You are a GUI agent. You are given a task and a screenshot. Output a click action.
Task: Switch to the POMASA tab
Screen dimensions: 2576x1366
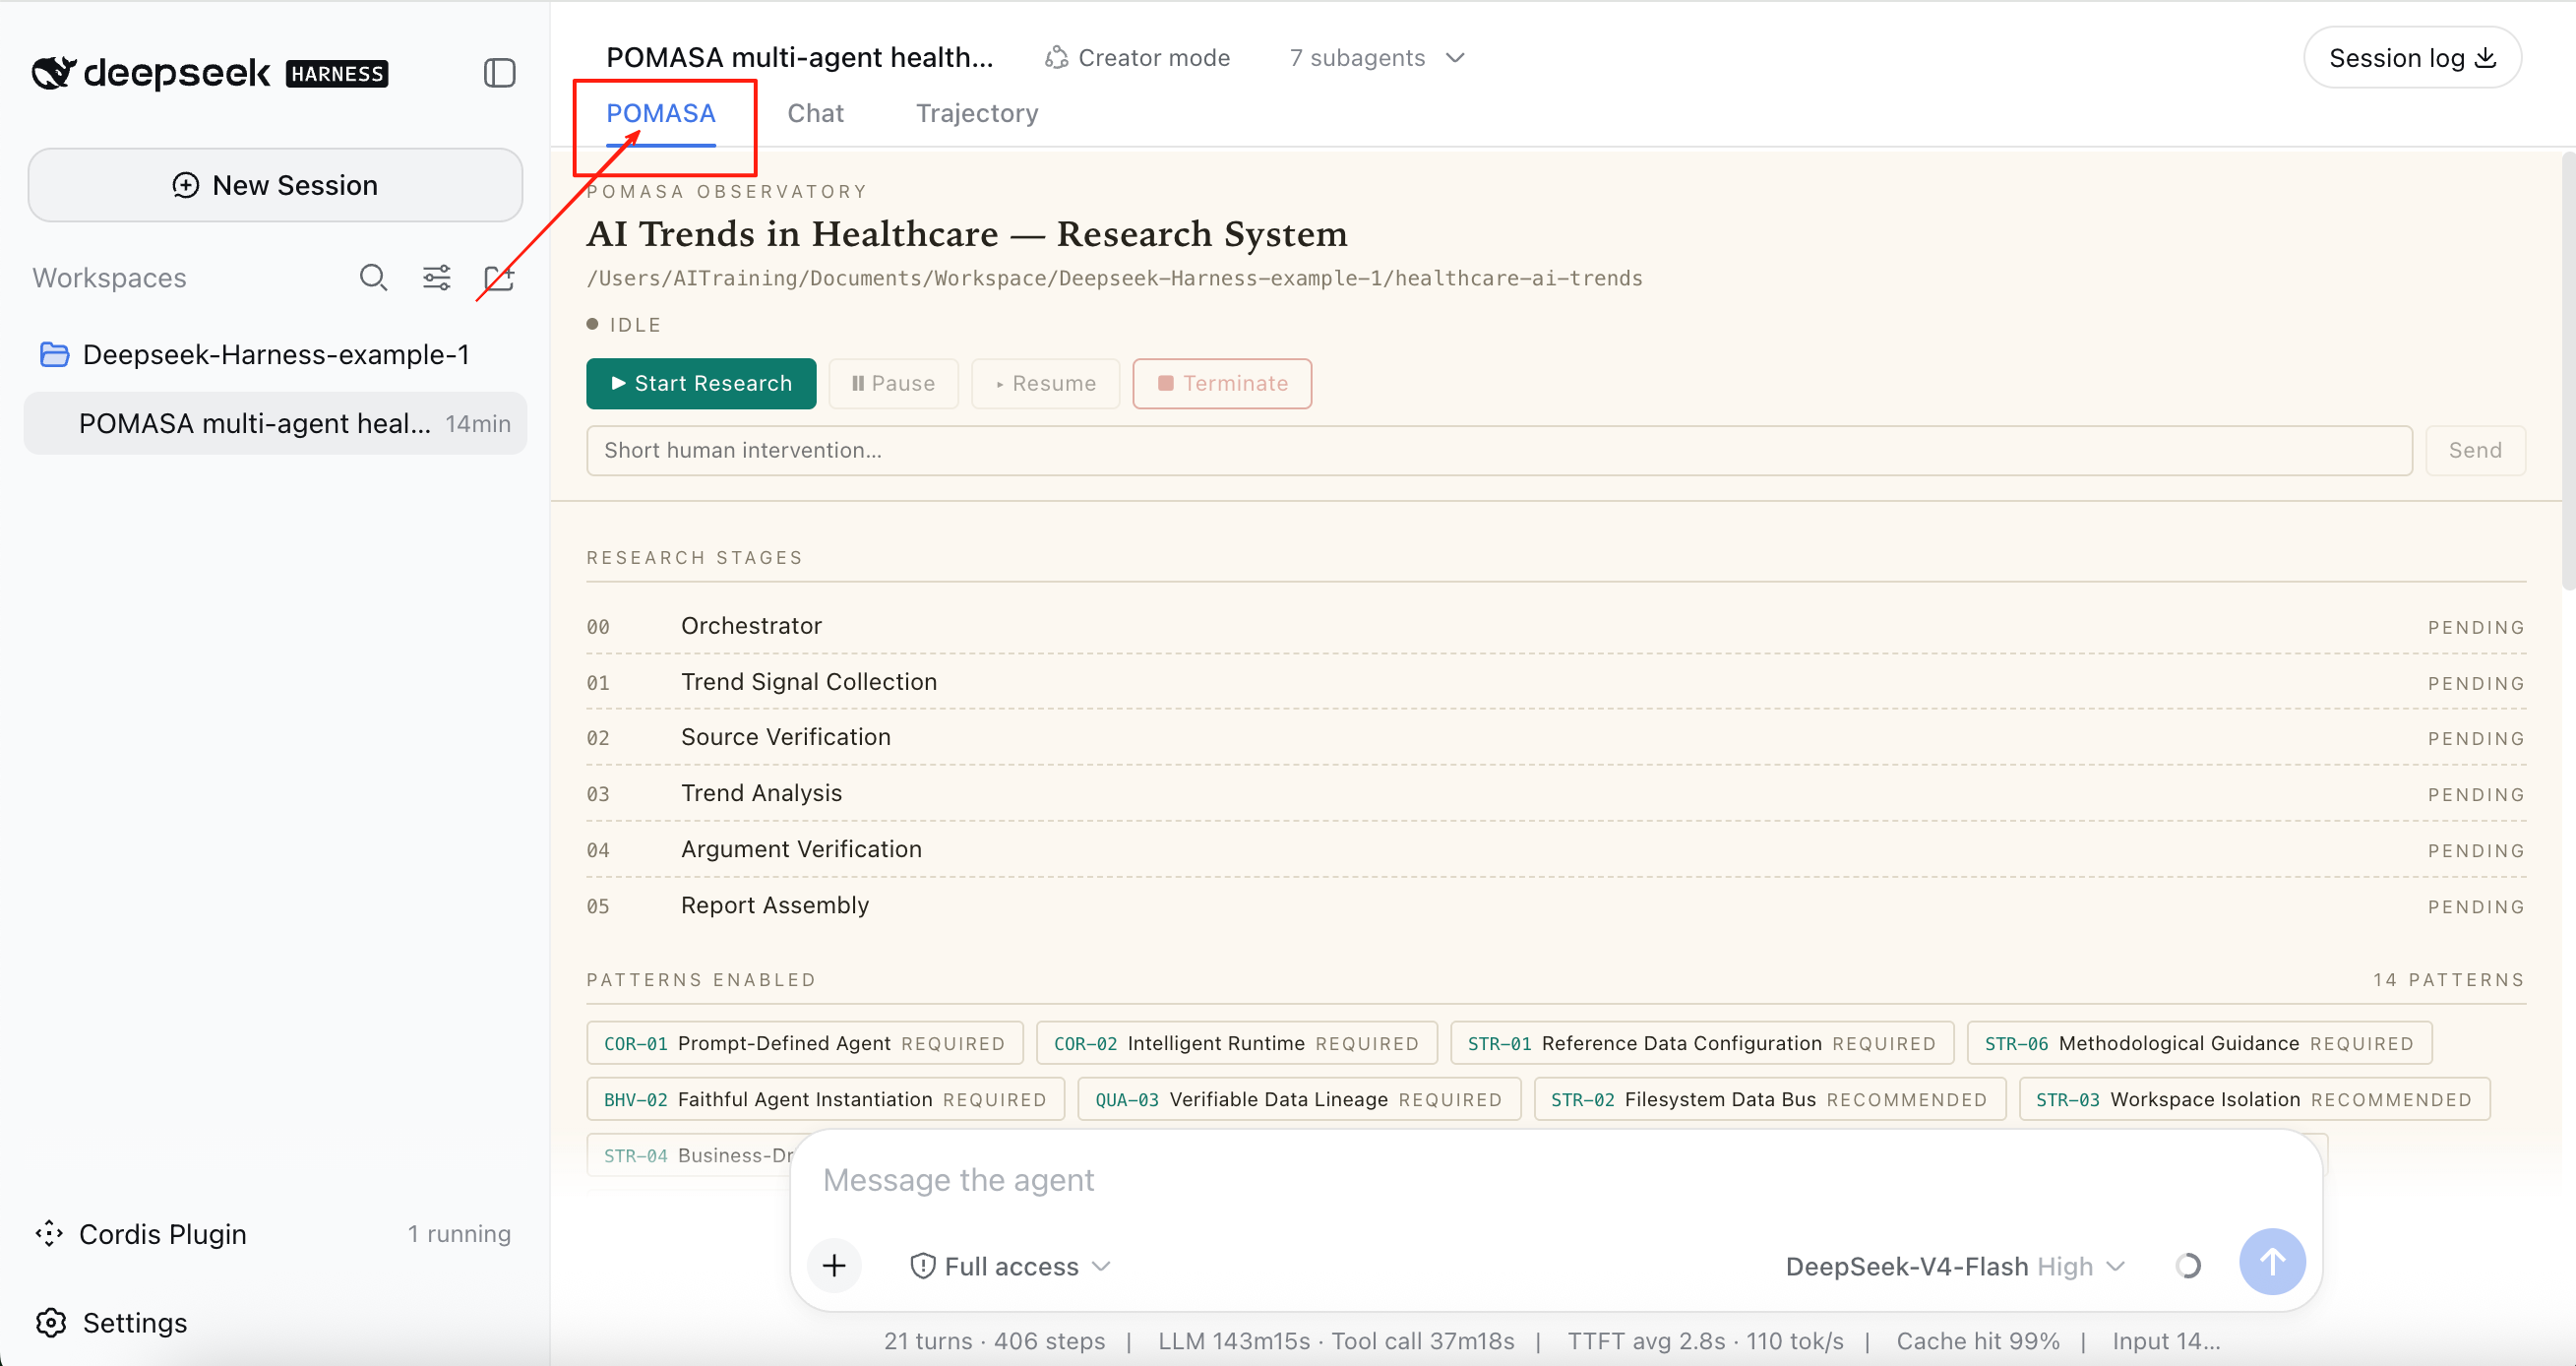[x=661, y=113]
